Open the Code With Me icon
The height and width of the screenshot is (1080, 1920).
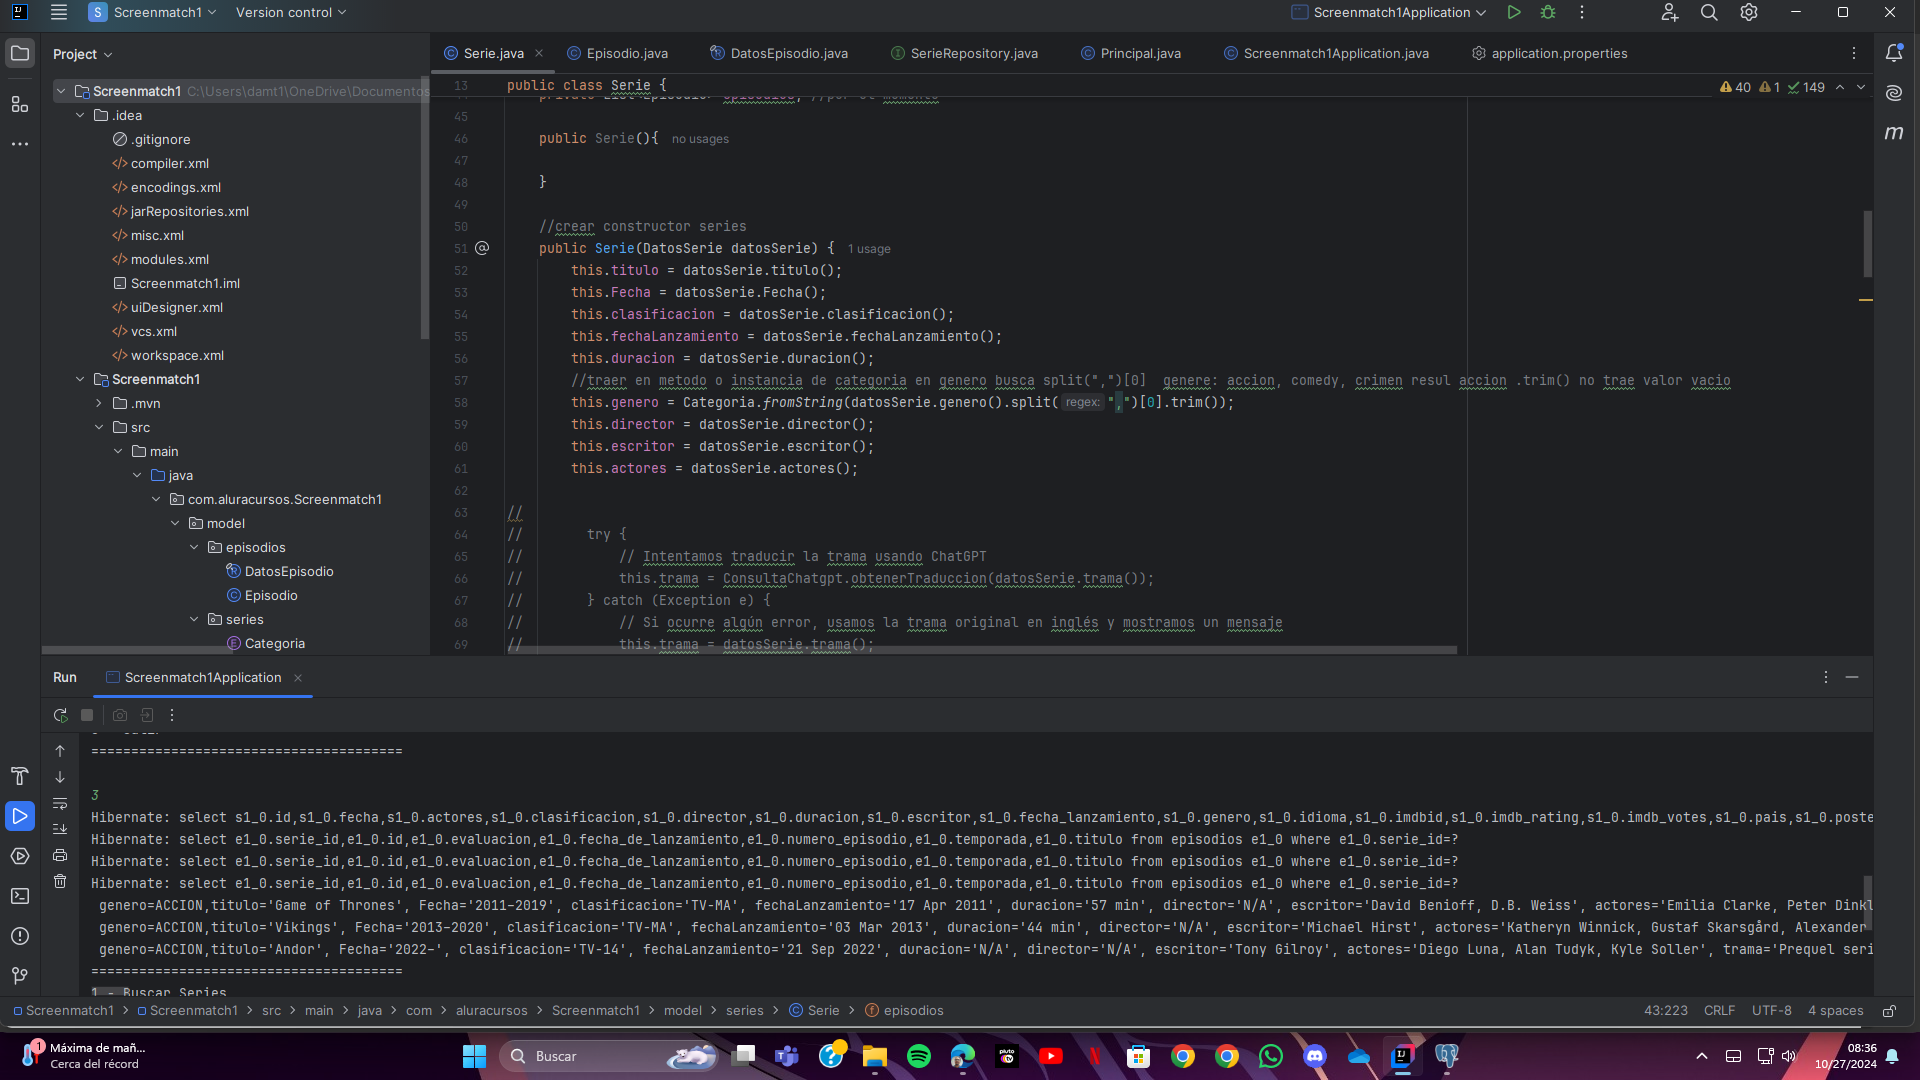[1669, 12]
